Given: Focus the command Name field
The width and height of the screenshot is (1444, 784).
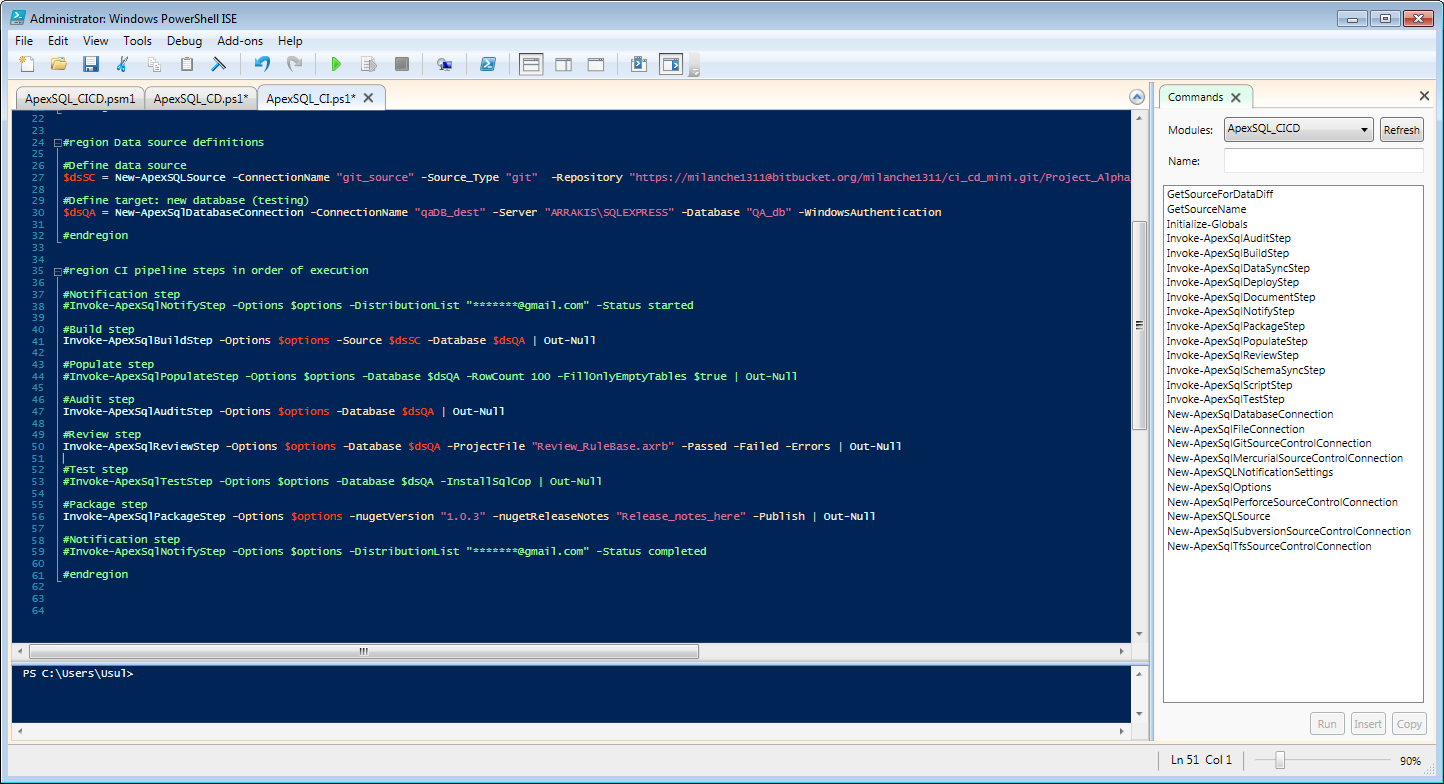Looking at the screenshot, I should [x=1323, y=161].
